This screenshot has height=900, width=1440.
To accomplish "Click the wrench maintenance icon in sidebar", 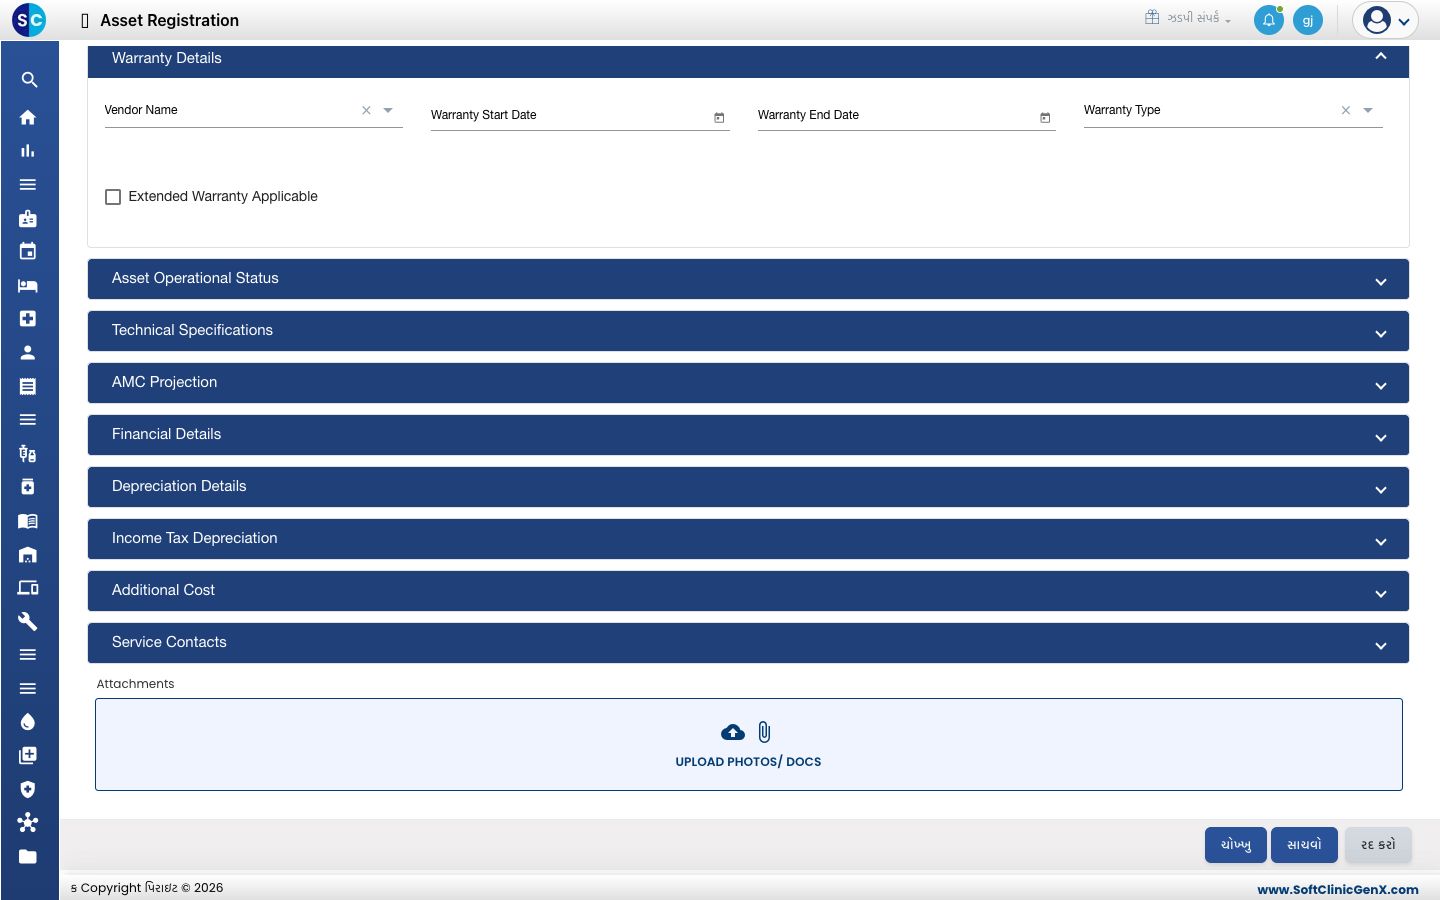I will [28, 621].
